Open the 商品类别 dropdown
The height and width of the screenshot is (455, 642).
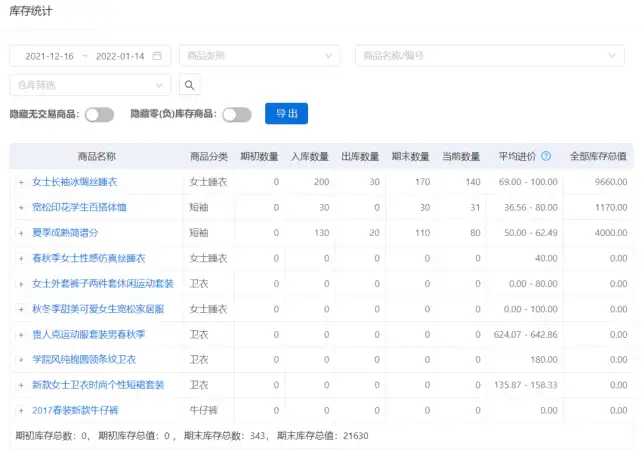(260, 56)
